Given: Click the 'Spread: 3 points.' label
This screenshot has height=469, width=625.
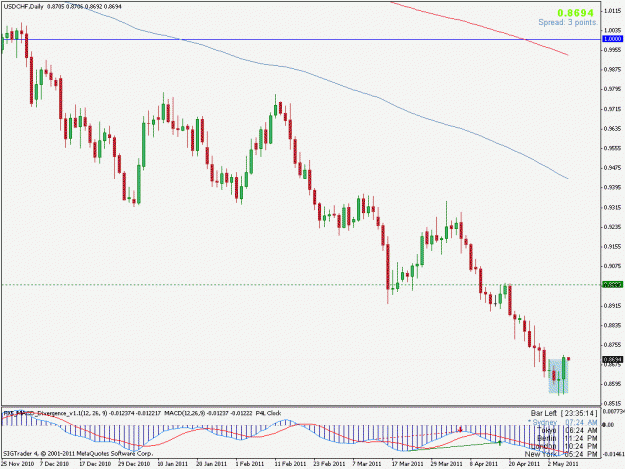Looking at the screenshot, I should click(x=568, y=23).
